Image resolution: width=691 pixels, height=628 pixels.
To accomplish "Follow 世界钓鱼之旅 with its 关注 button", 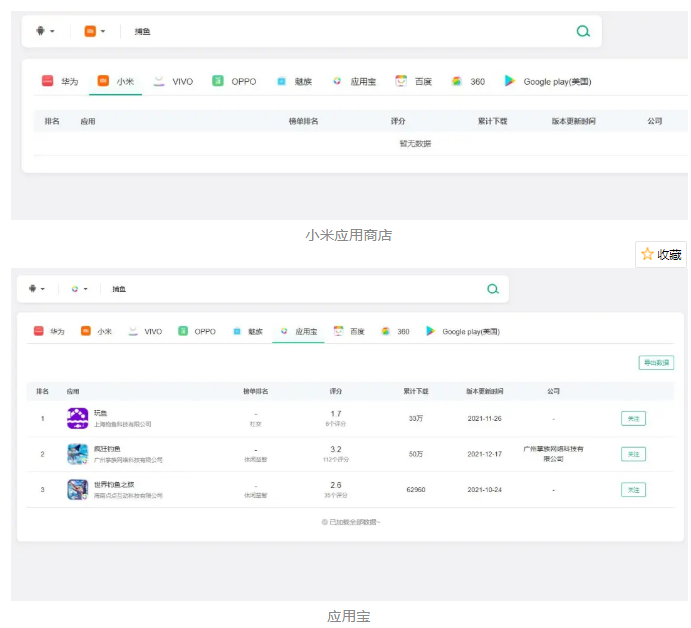I will pyautogui.click(x=633, y=490).
